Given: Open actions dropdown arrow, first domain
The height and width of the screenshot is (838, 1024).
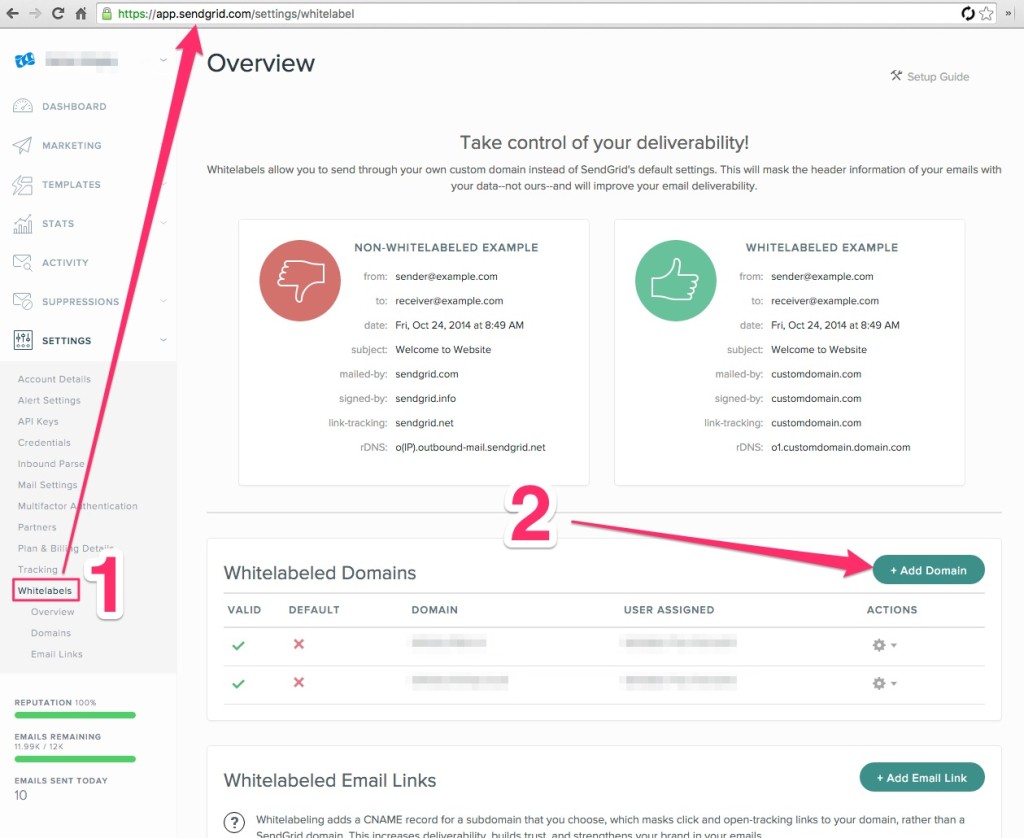Looking at the screenshot, I should point(893,645).
